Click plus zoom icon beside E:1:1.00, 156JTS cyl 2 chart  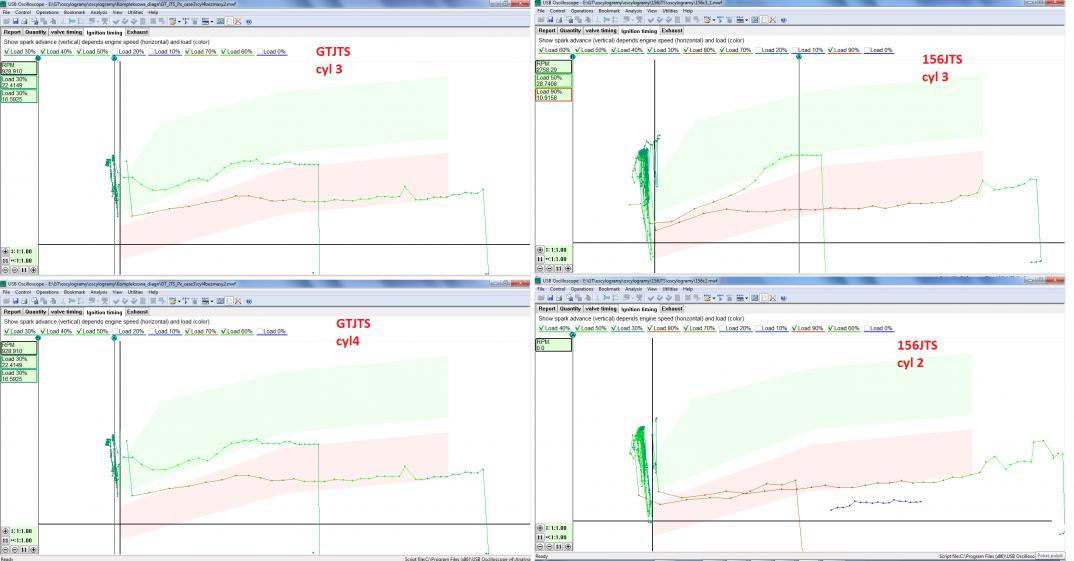coord(540,528)
